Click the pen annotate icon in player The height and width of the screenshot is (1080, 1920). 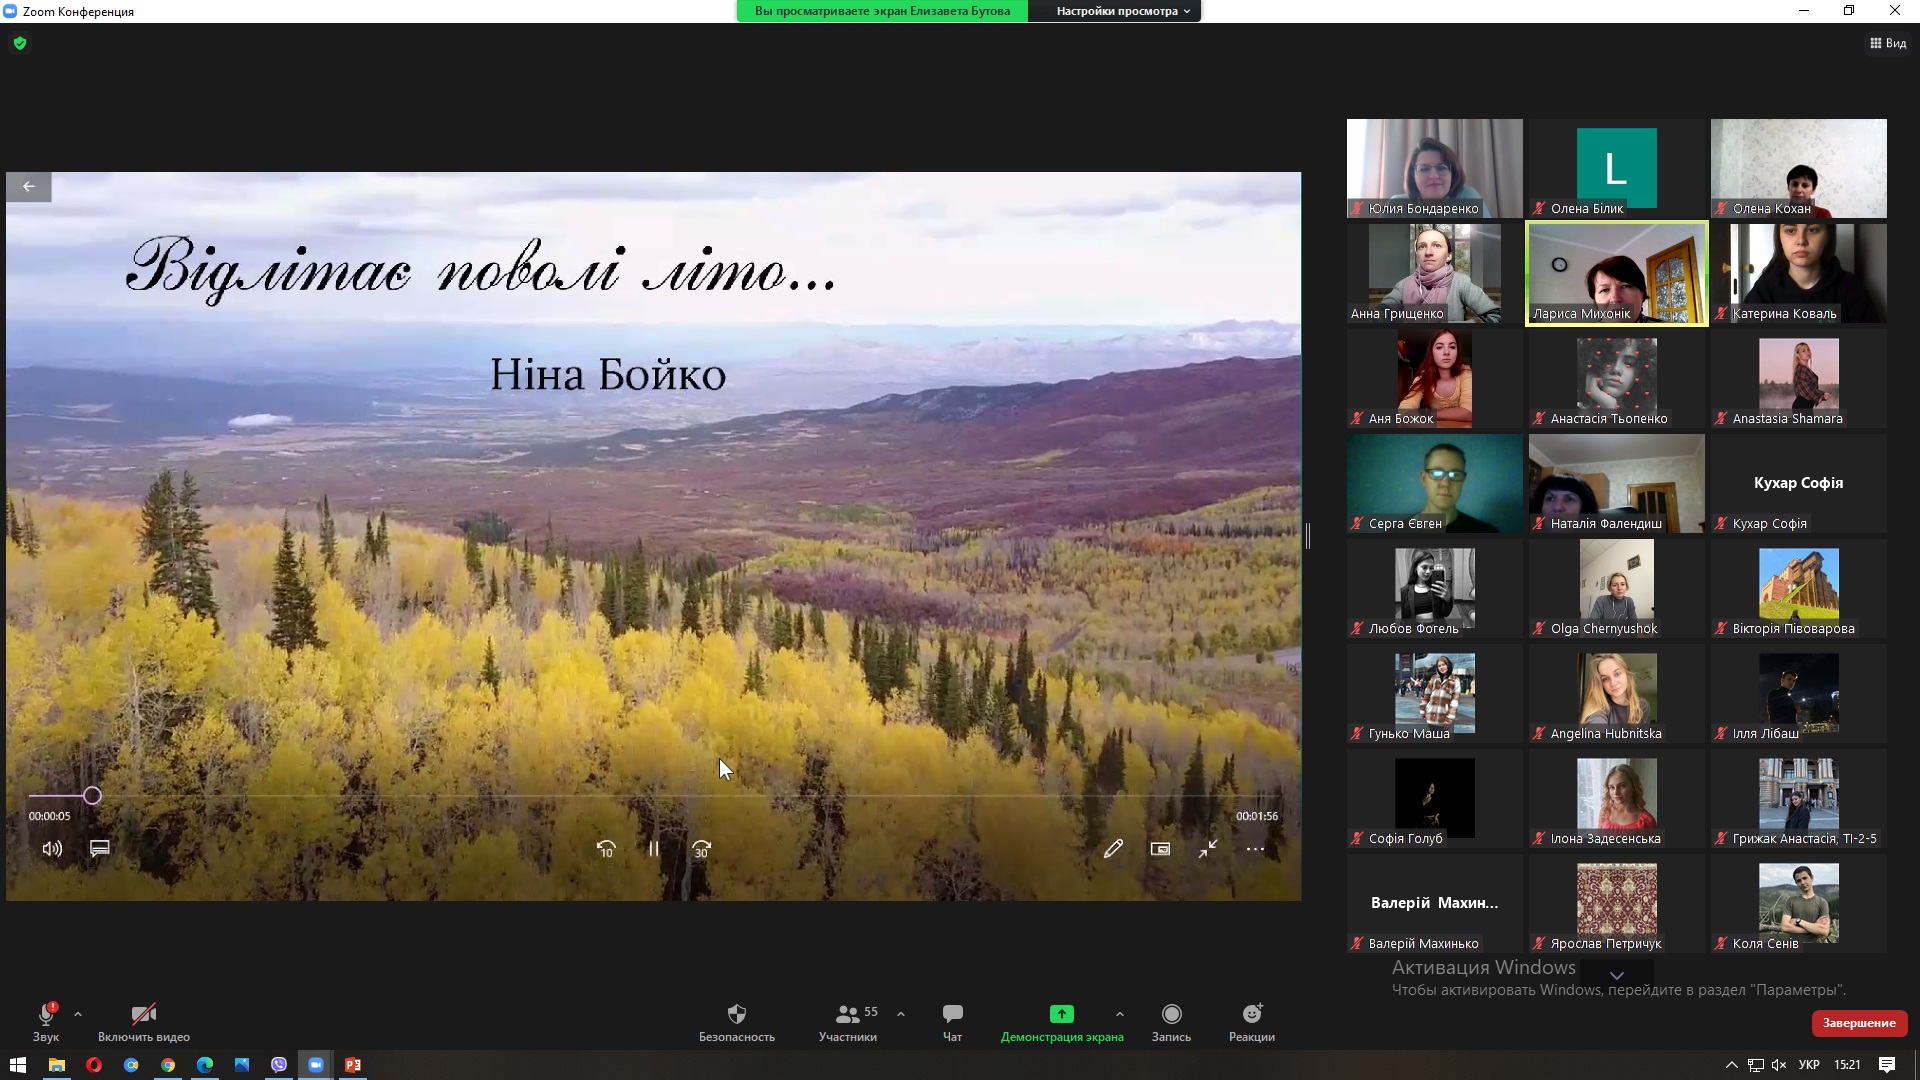click(x=1113, y=849)
